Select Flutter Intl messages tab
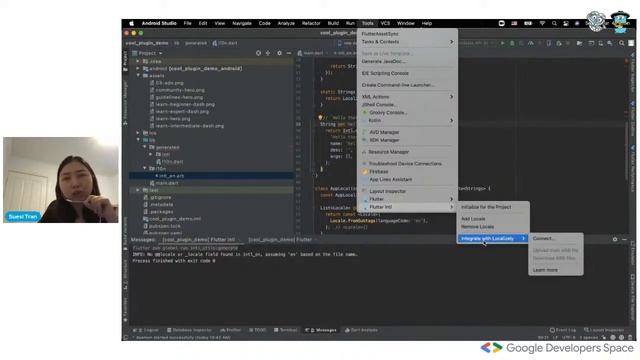The image size is (640, 360). [x=199, y=240]
